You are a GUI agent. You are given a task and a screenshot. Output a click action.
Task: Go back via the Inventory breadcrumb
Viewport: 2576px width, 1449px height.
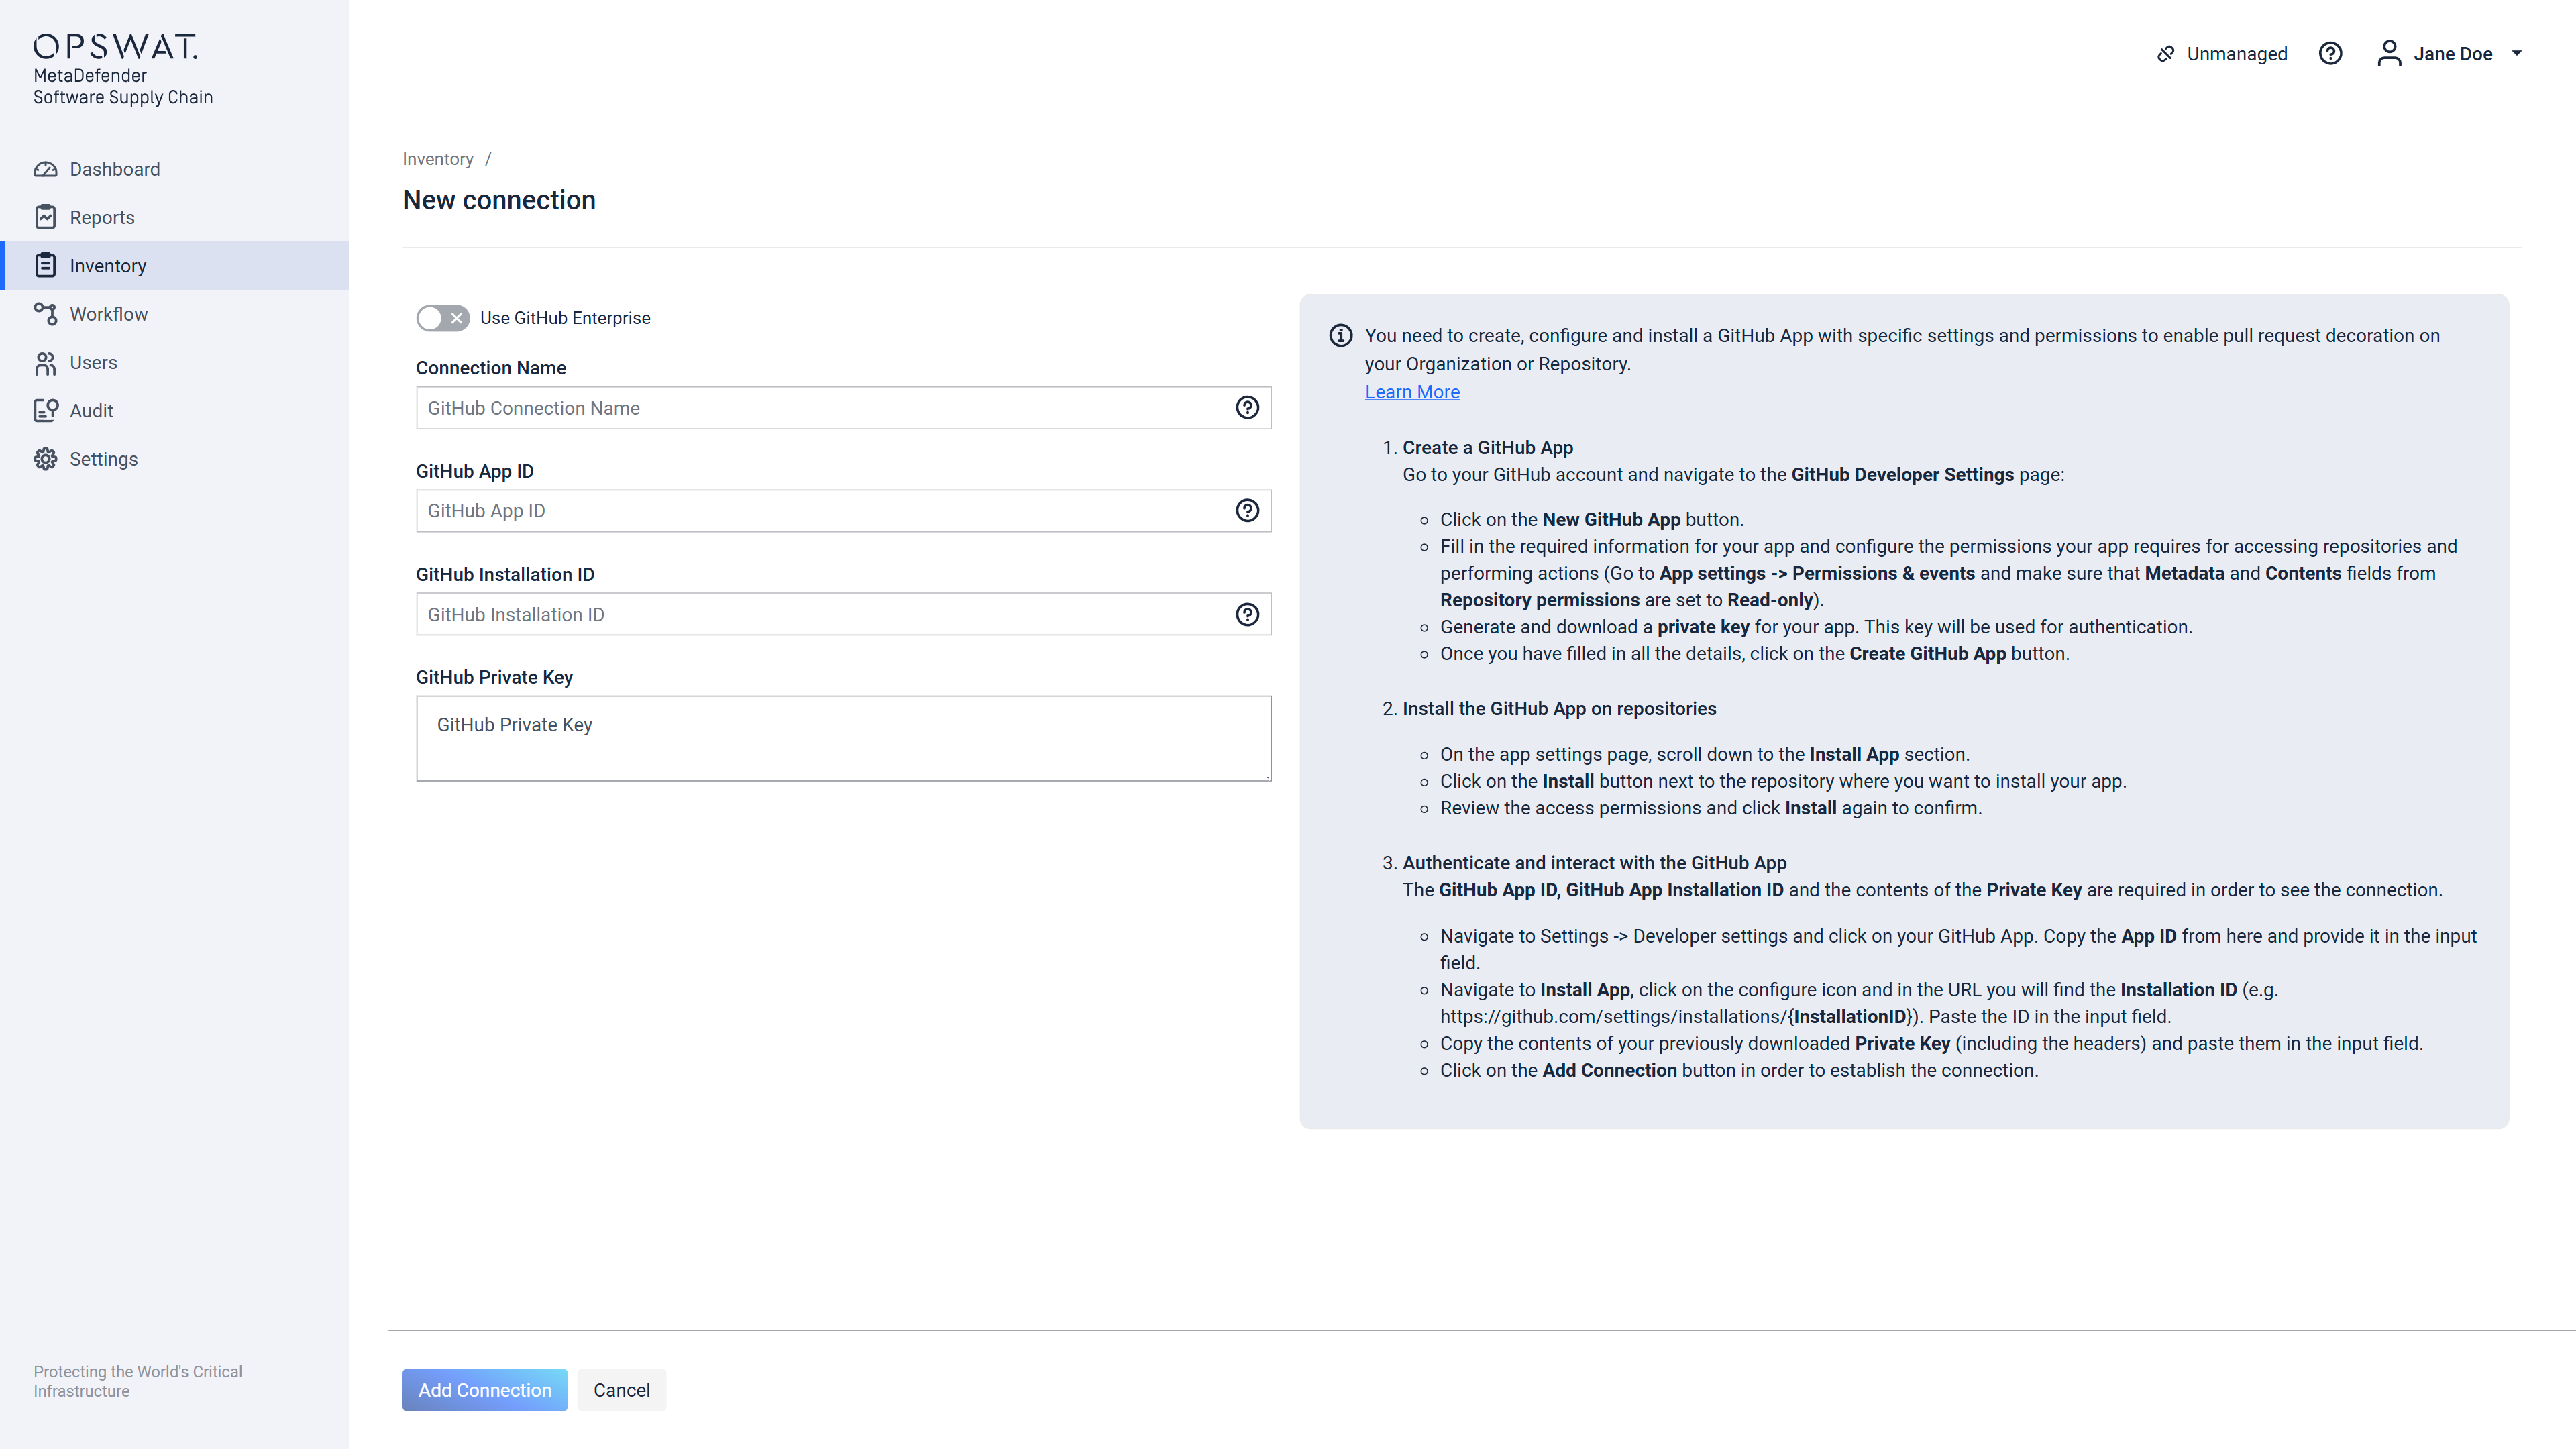tap(437, 159)
